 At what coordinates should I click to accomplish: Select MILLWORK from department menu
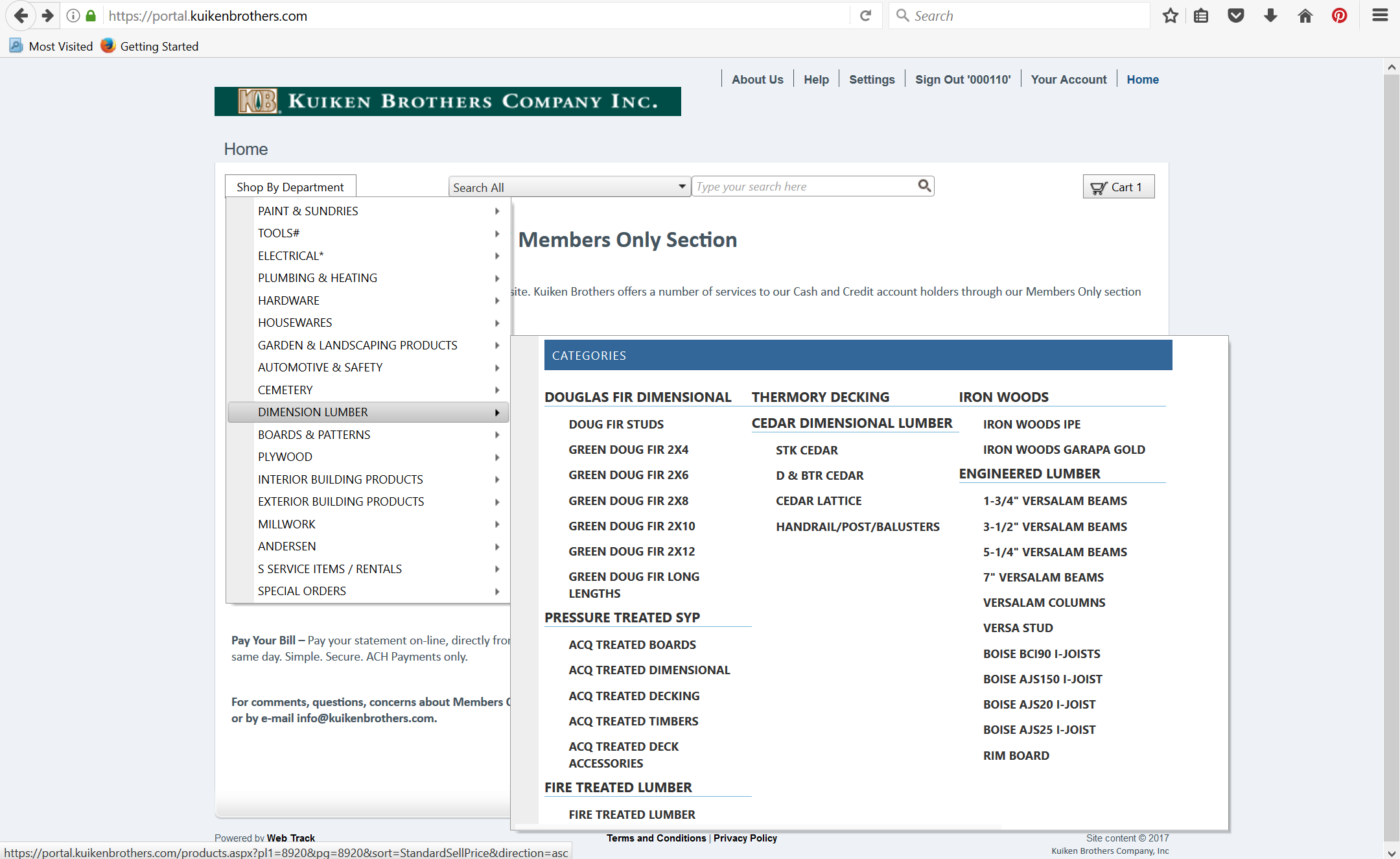(x=286, y=524)
